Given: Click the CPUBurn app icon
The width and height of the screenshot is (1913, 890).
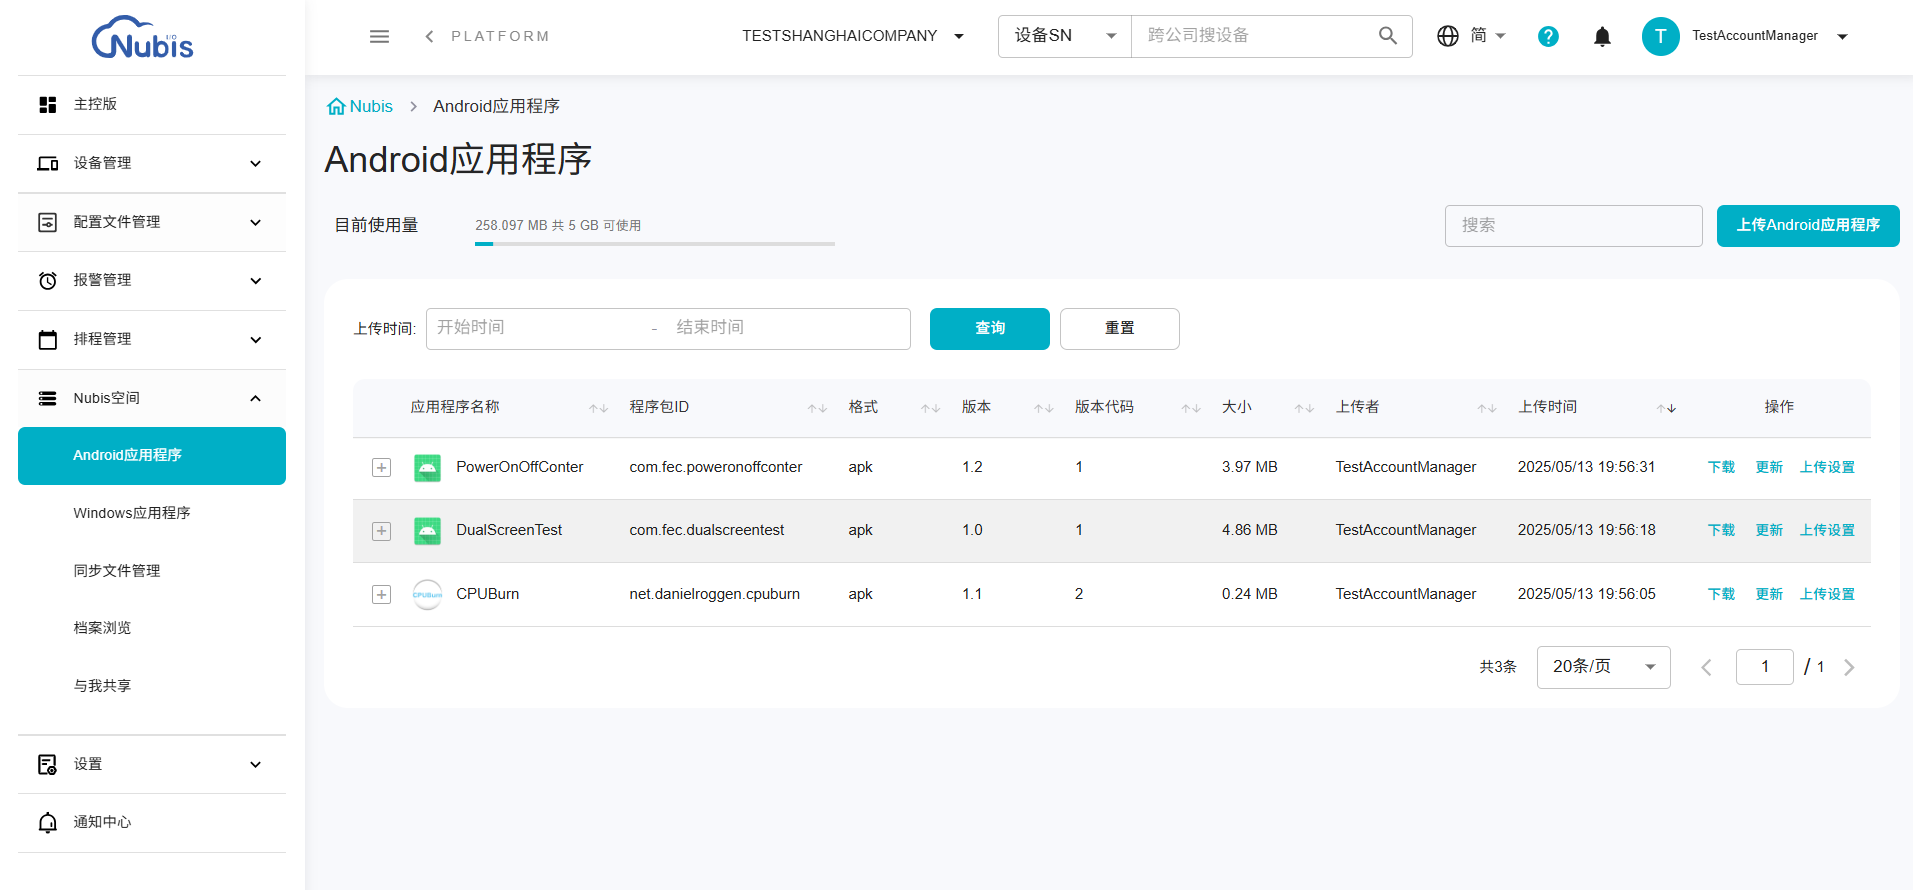Looking at the screenshot, I should coord(427,594).
